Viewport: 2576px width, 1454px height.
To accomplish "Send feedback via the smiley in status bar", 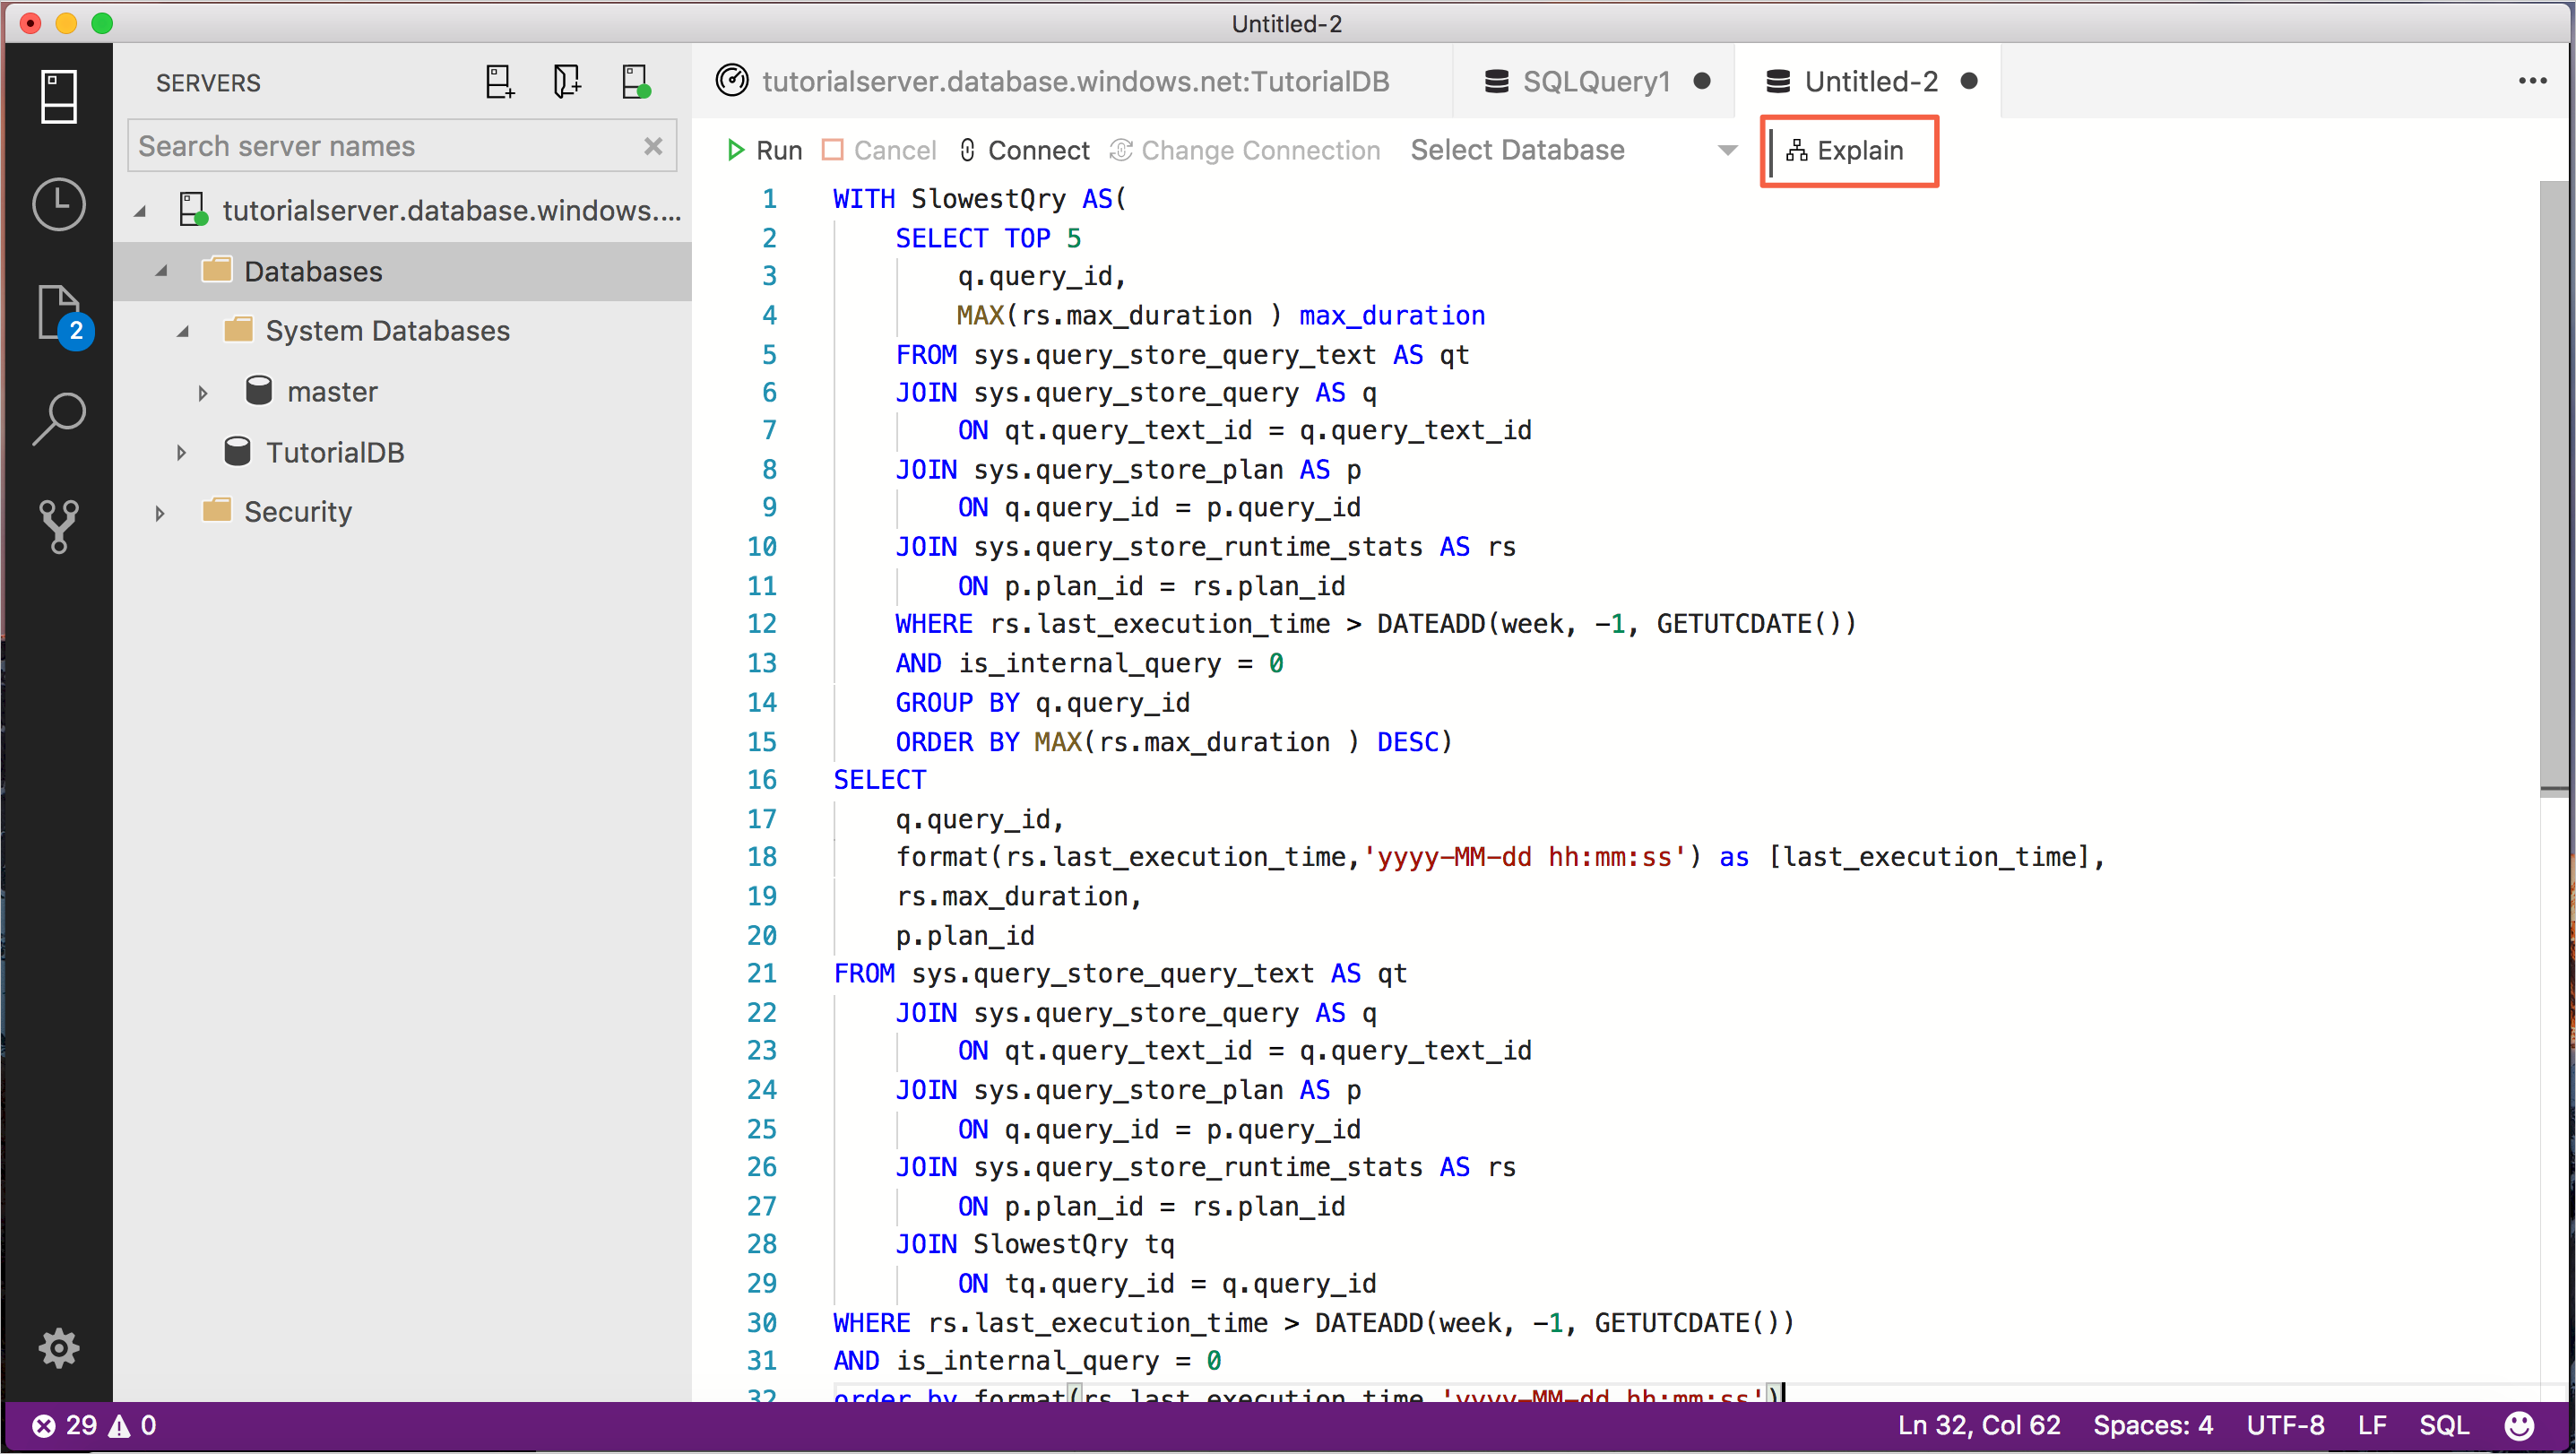I will pyautogui.click(x=2519, y=1425).
